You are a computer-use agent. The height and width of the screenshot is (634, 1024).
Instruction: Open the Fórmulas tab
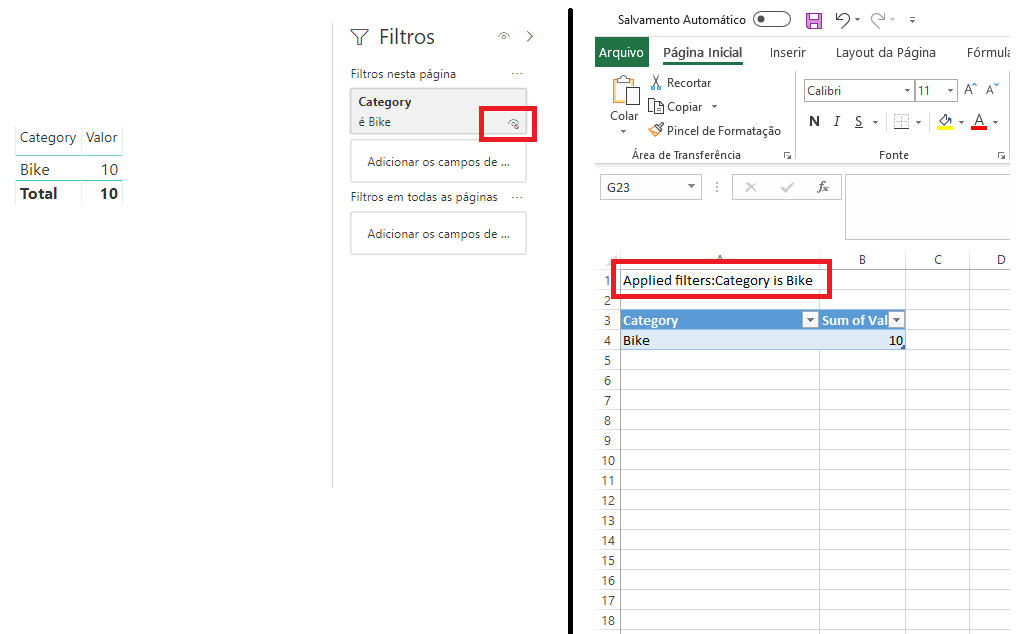989,52
